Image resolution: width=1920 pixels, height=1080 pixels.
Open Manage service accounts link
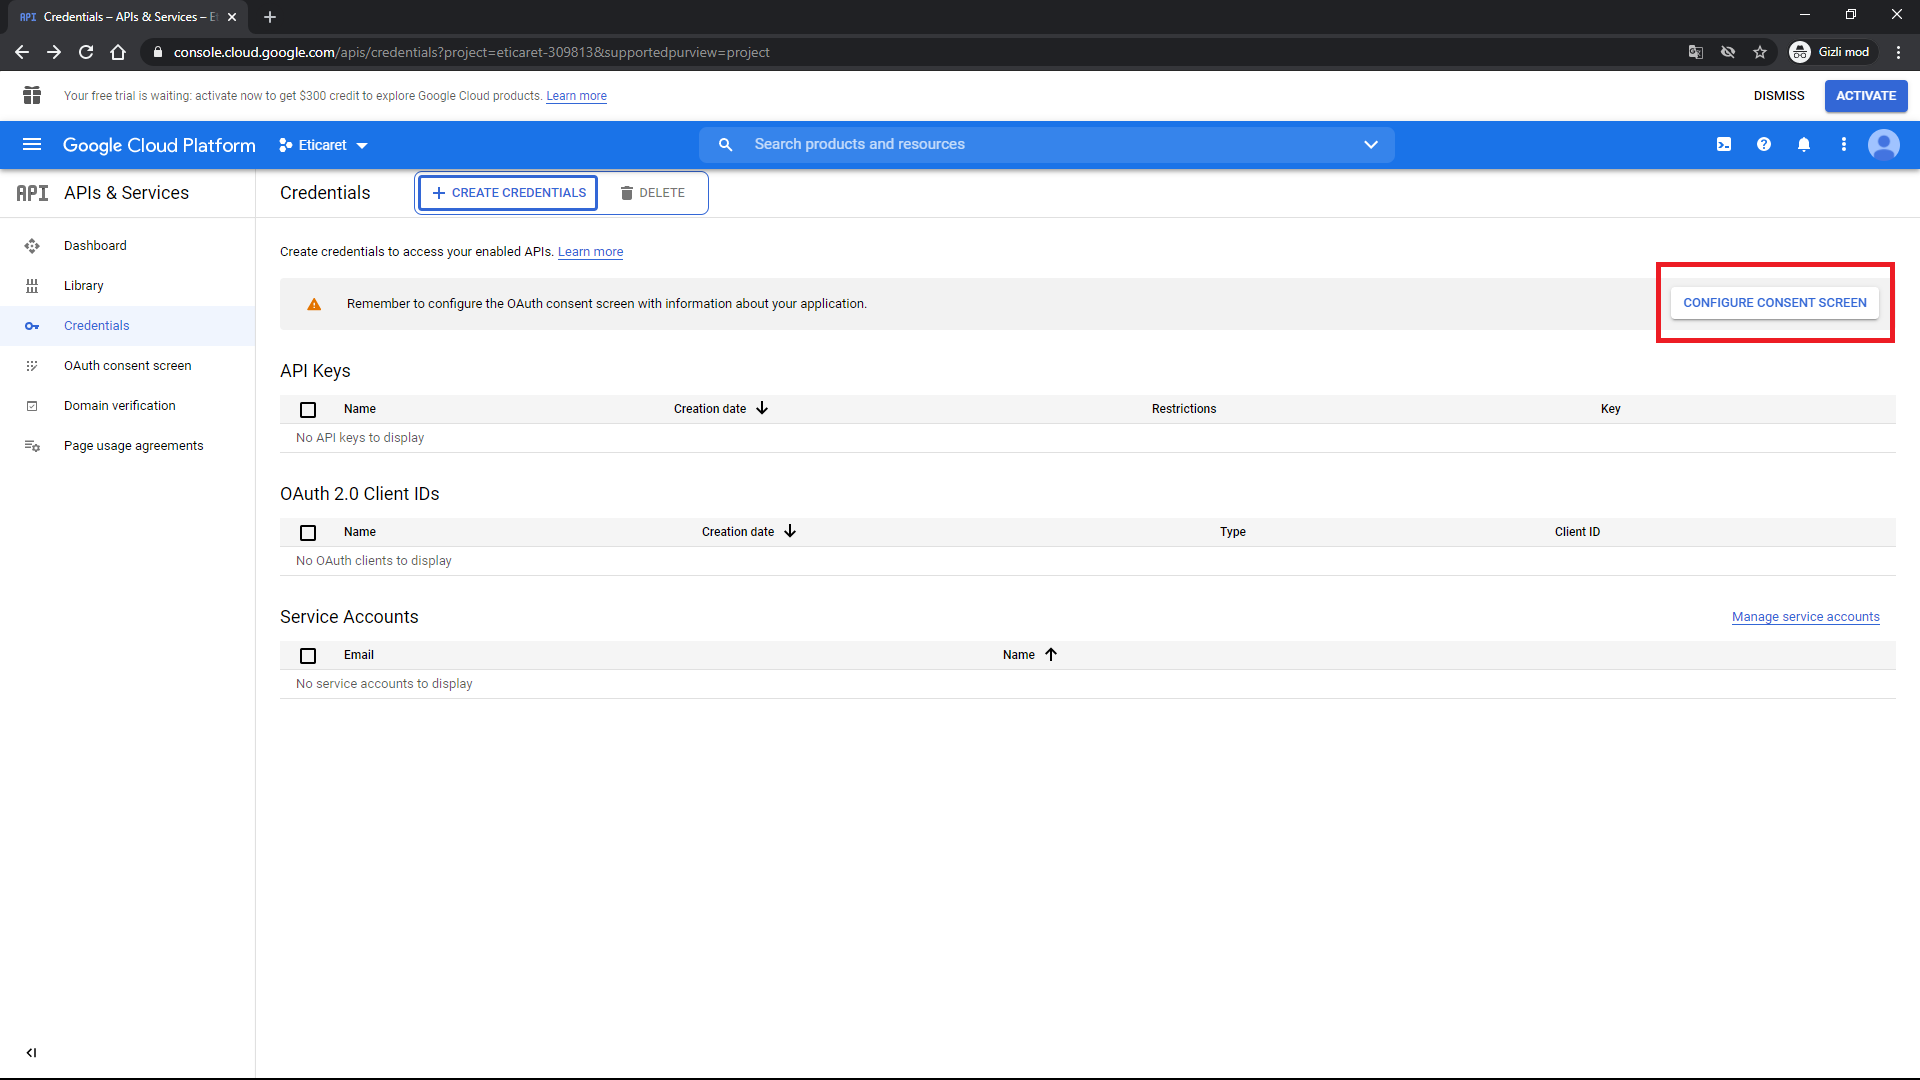click(x=1806, y=617)
